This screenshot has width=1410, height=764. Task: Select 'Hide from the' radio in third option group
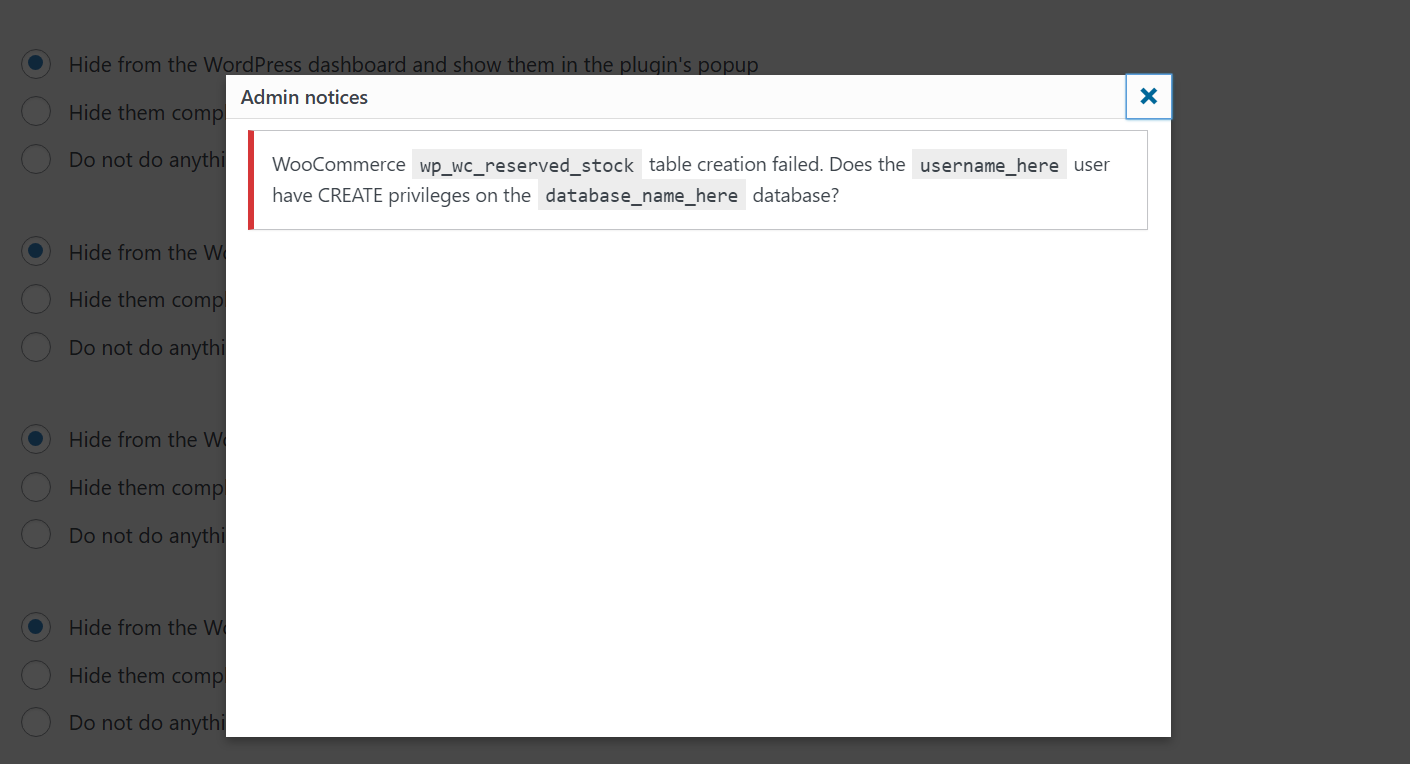36,438
